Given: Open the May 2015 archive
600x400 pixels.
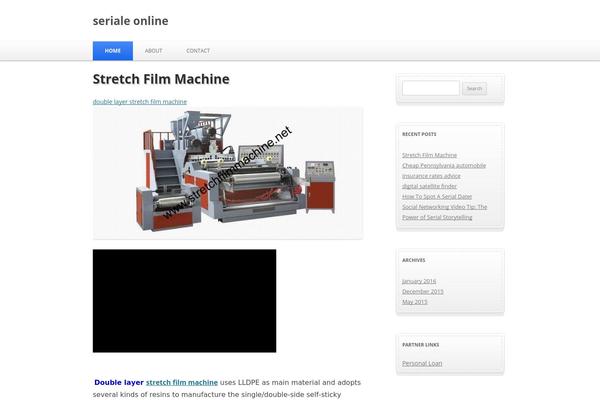Looking at the screenshot, I should pos(414,301).
